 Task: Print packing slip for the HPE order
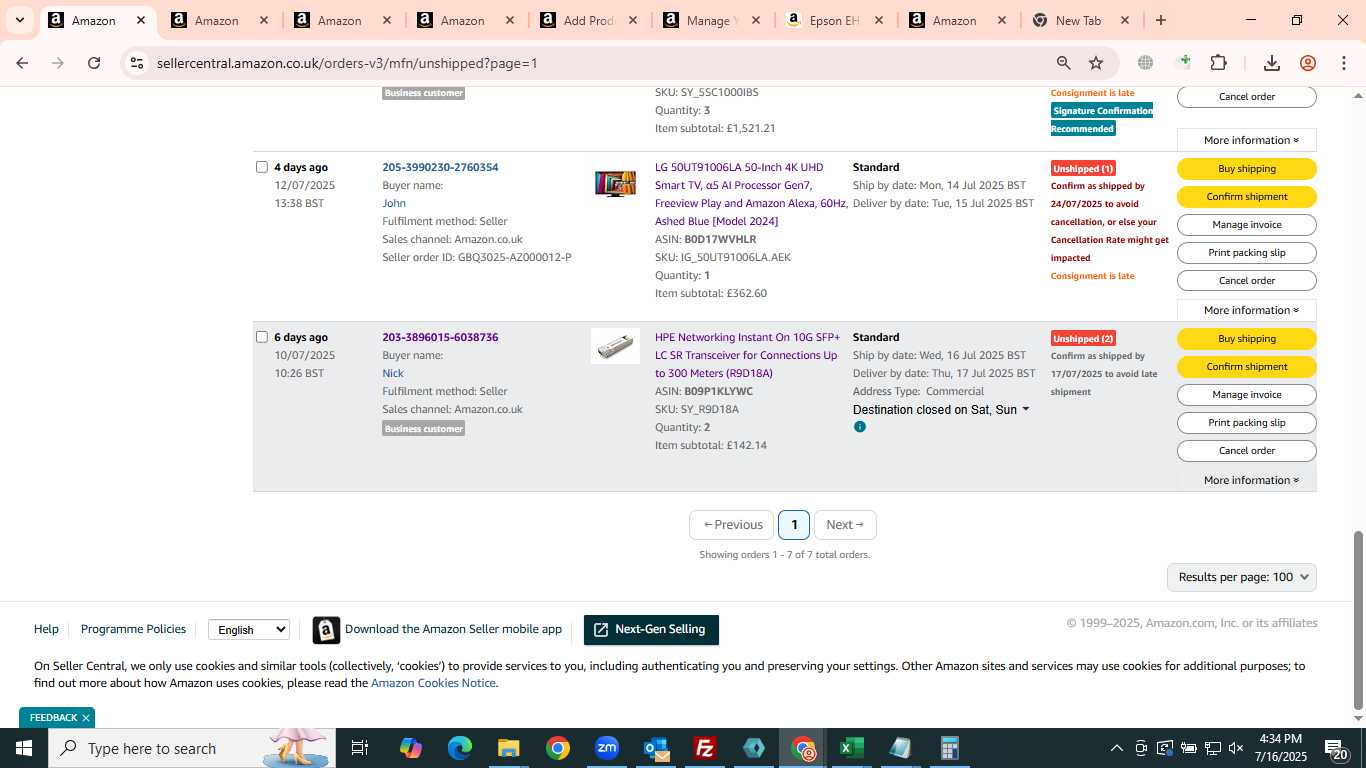[1247, 422]
